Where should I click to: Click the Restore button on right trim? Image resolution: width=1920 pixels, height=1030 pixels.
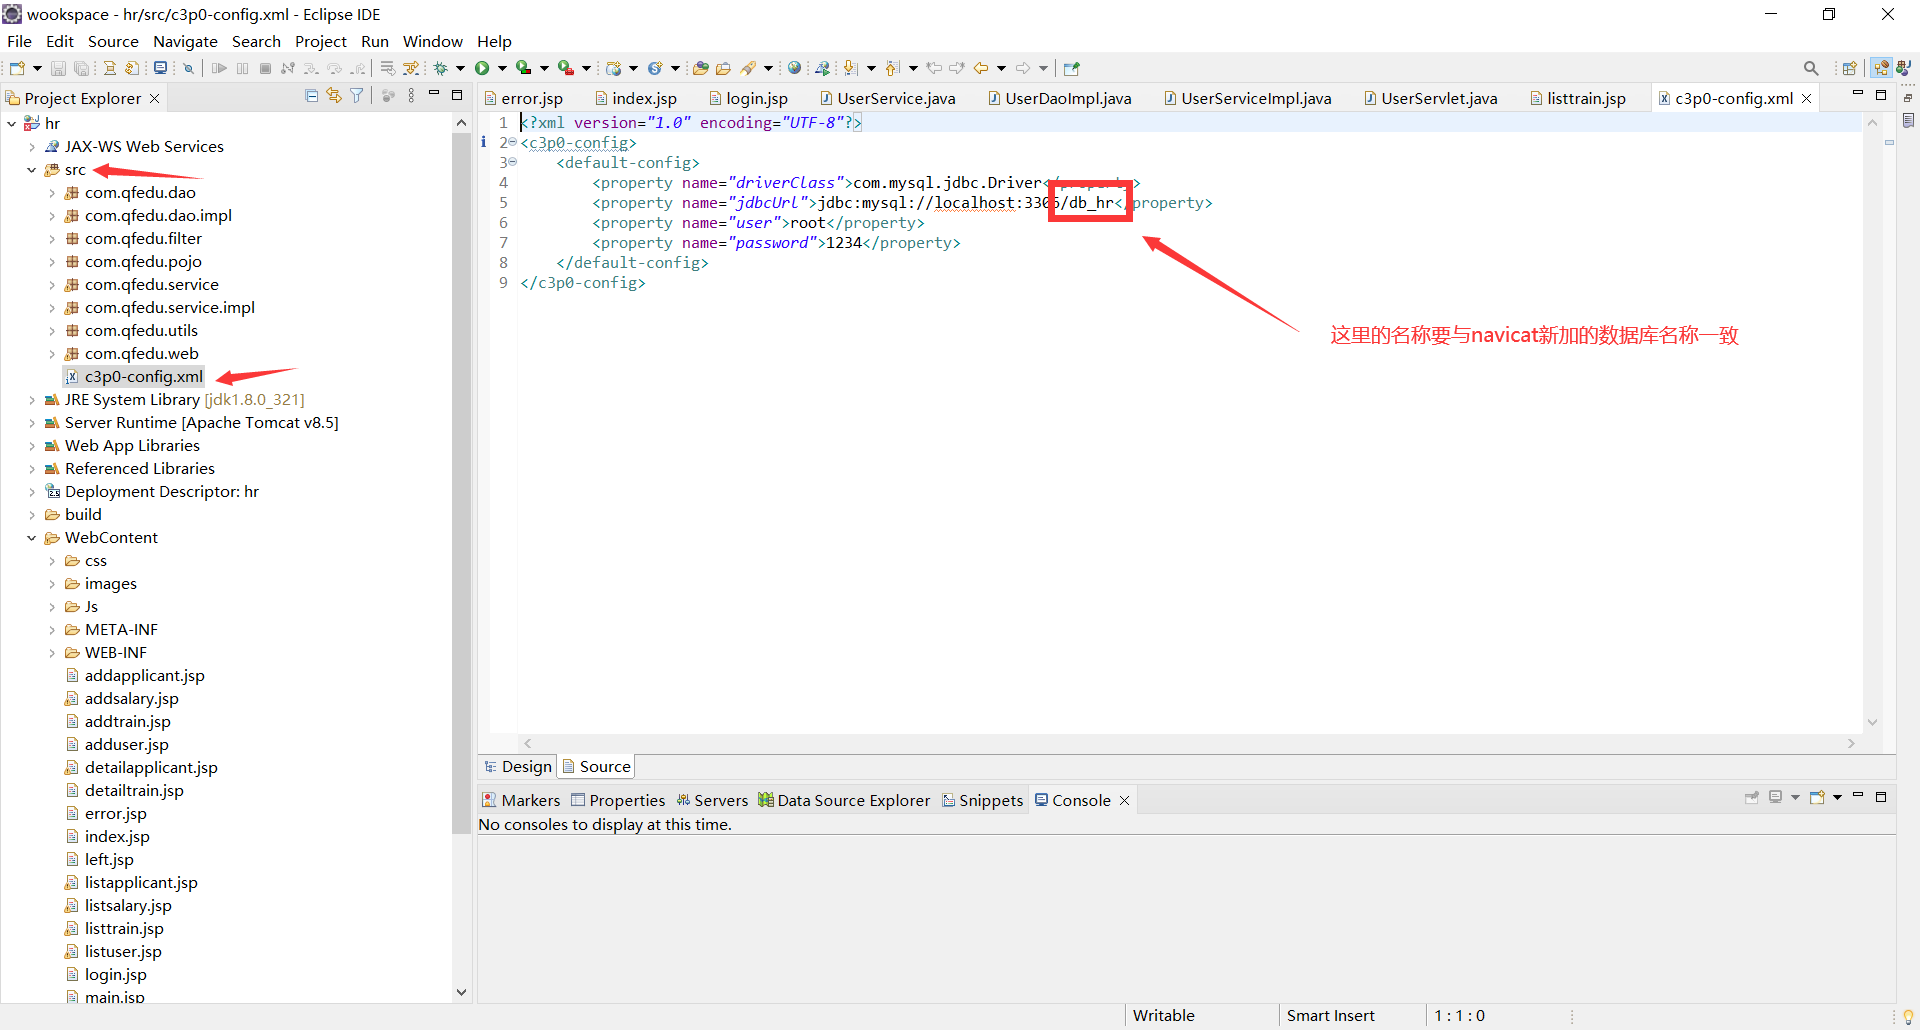pyautogui.click(x=1908, y=98)
